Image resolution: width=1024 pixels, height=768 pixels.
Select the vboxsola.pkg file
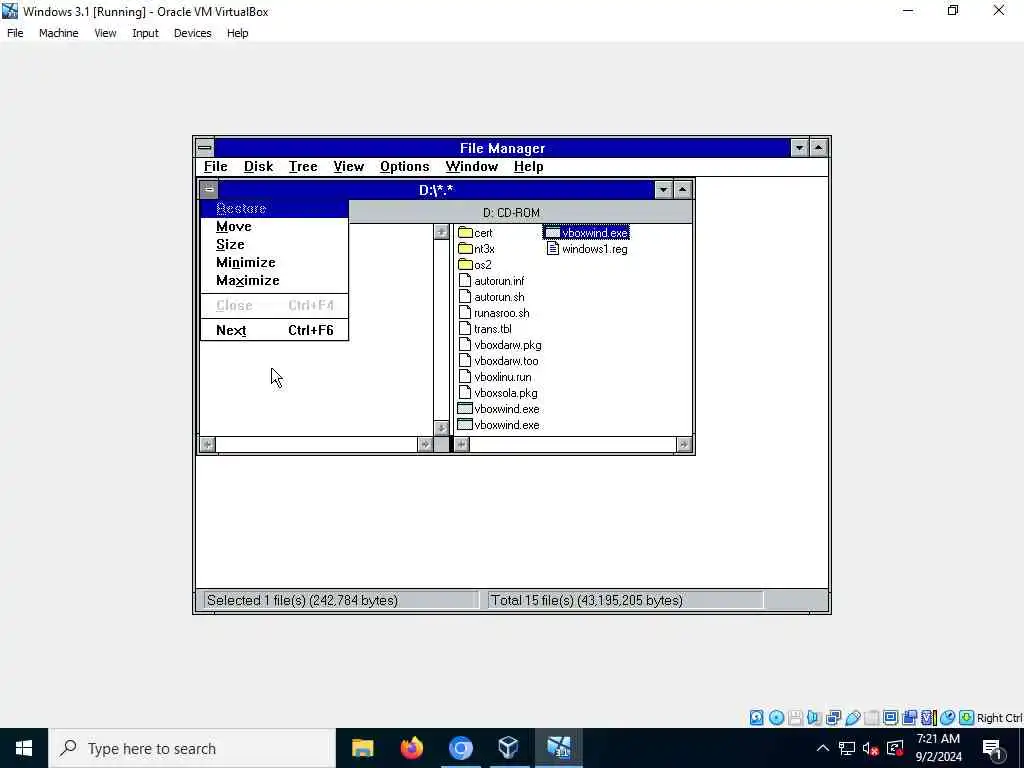coord(498,392)
